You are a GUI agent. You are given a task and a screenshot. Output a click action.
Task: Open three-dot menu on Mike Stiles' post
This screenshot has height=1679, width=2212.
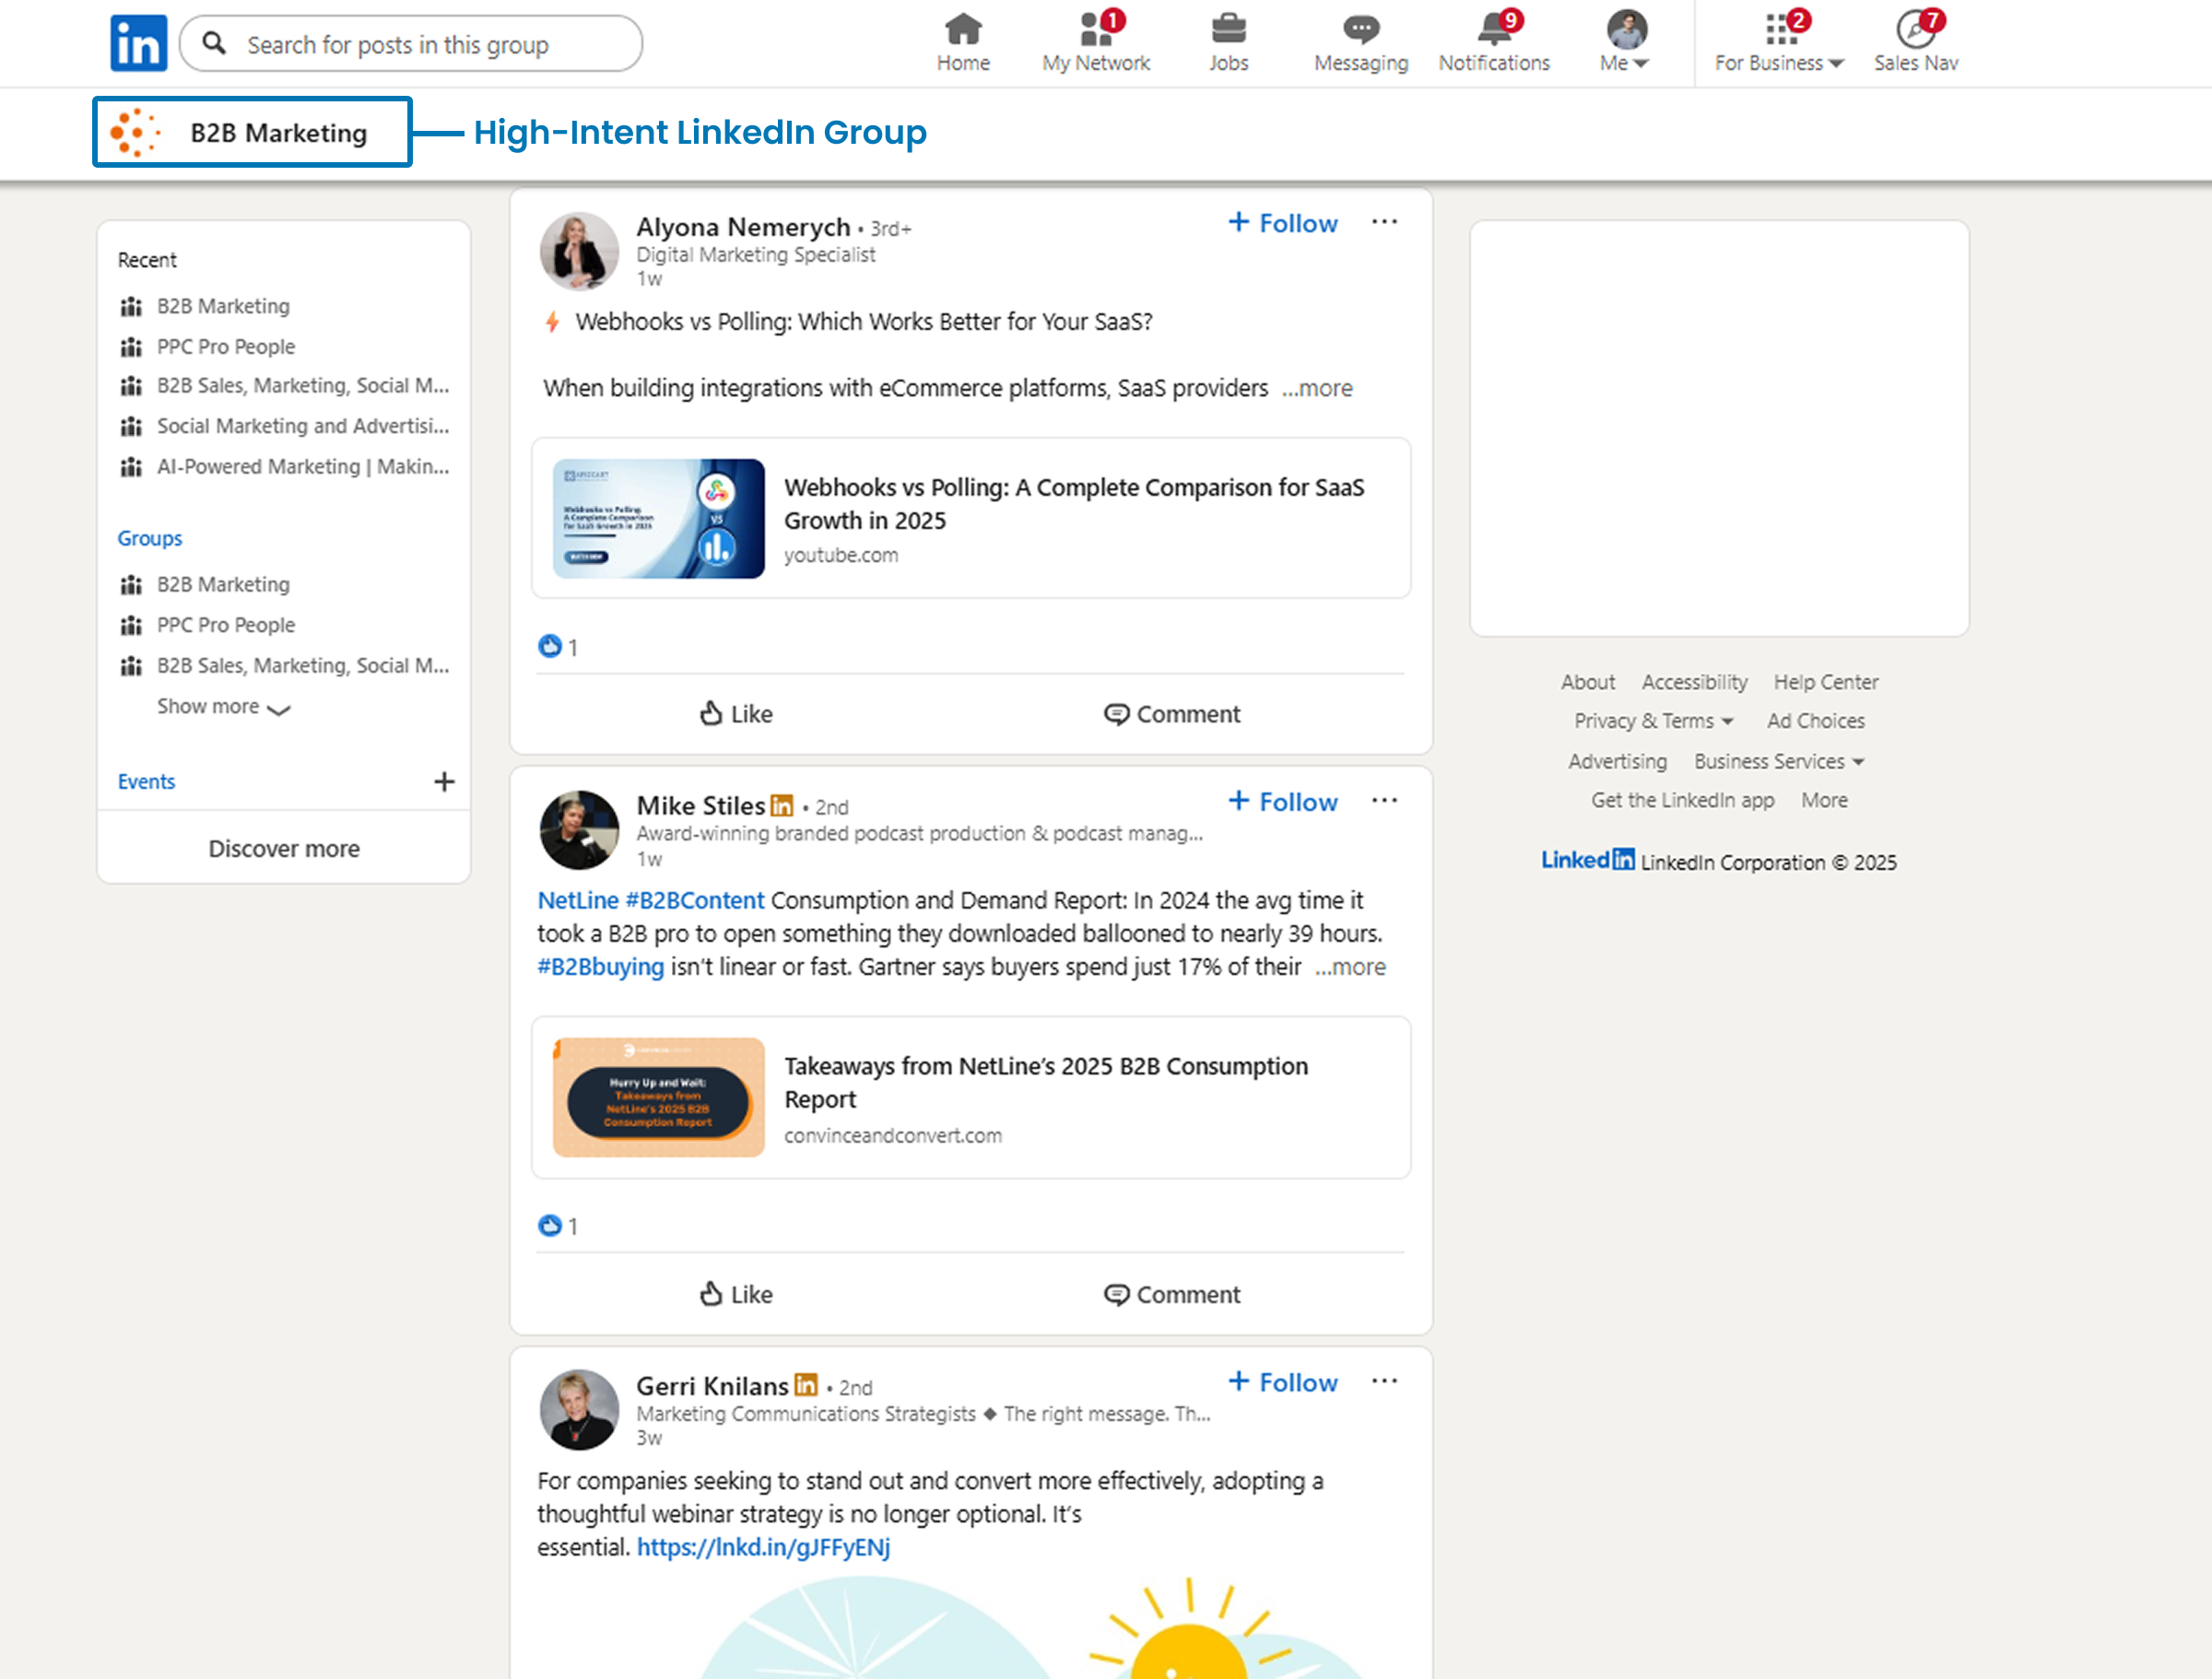[1384, 801]
